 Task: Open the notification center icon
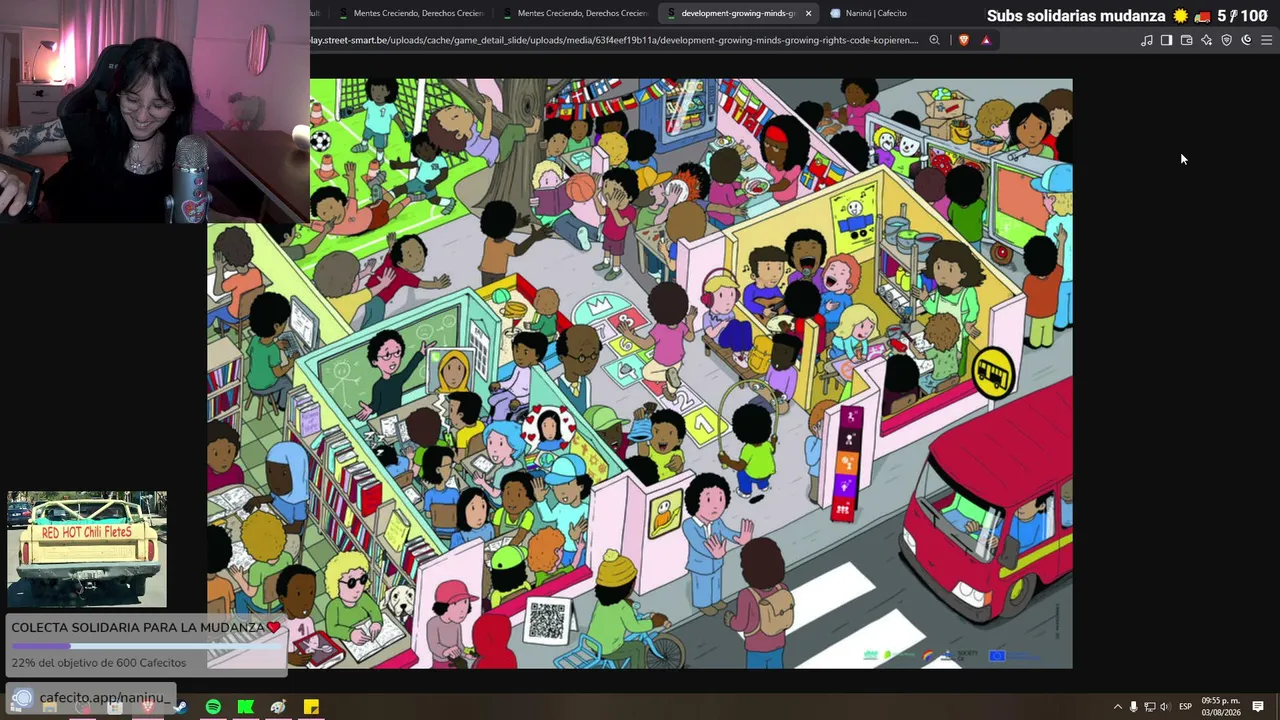[1258, 707]
